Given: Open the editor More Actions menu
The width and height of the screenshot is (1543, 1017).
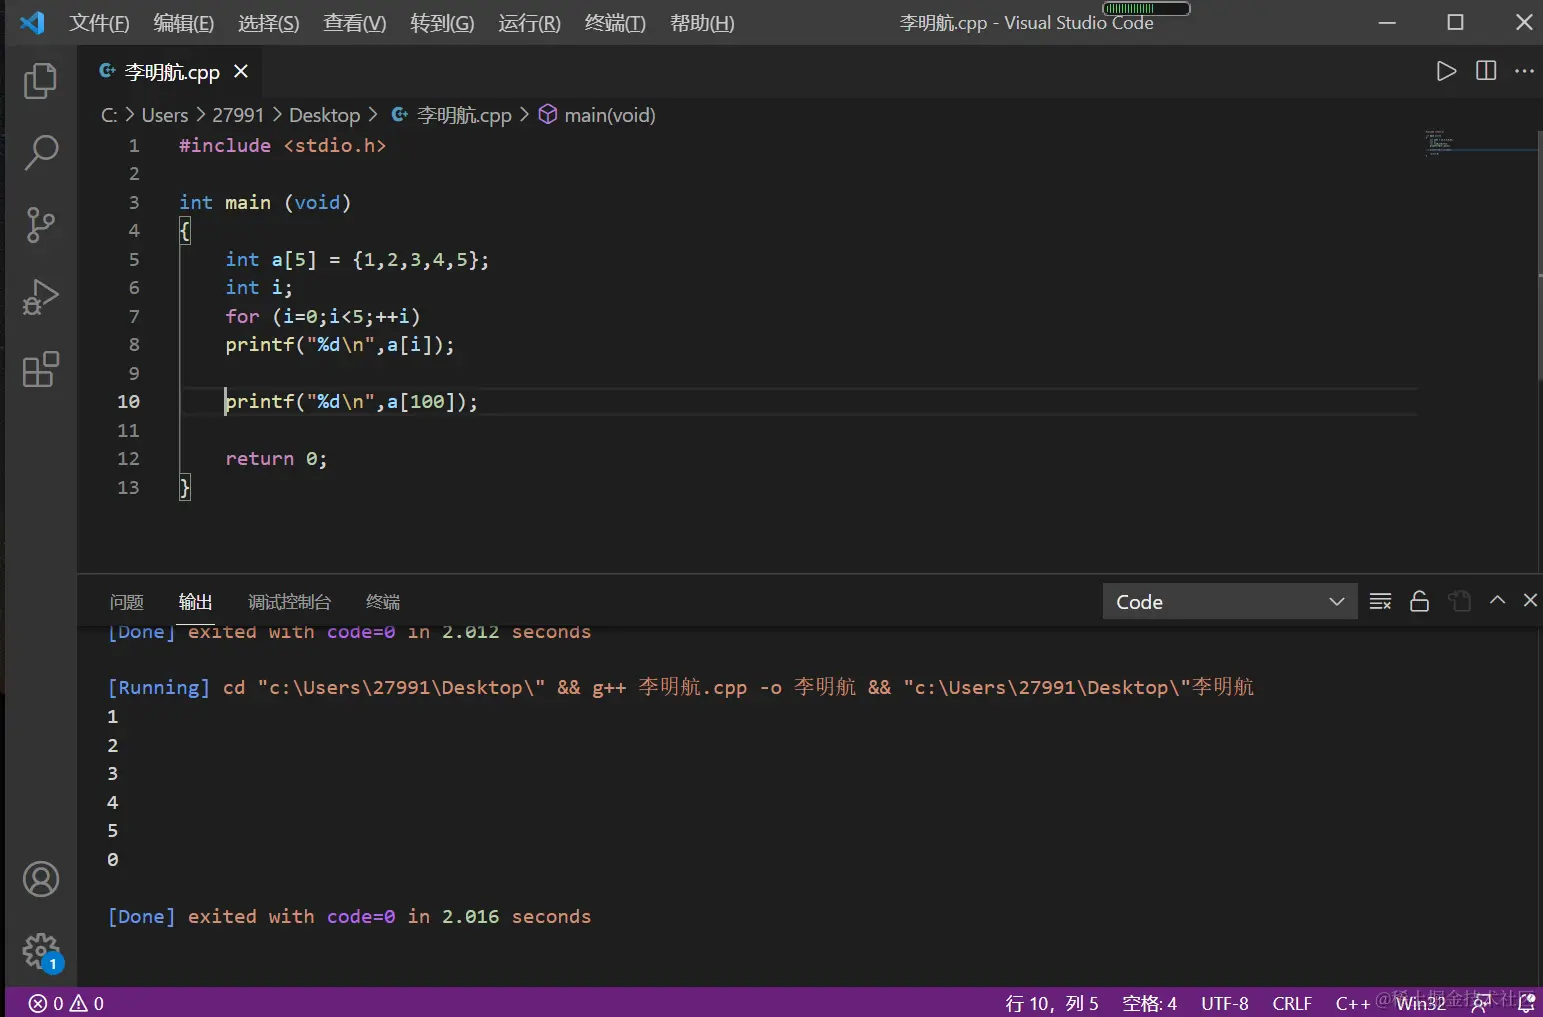Looking at the screenshot, I should click(1524, 71).
